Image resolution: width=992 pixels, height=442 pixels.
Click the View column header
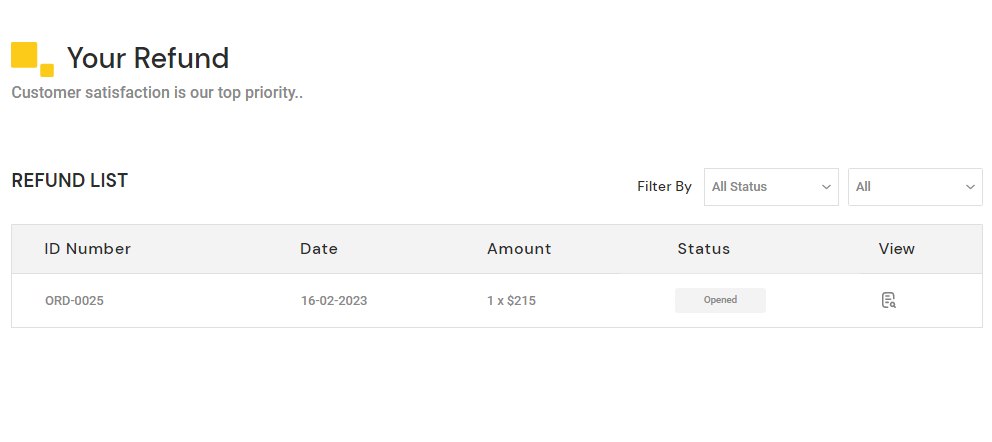897,249
